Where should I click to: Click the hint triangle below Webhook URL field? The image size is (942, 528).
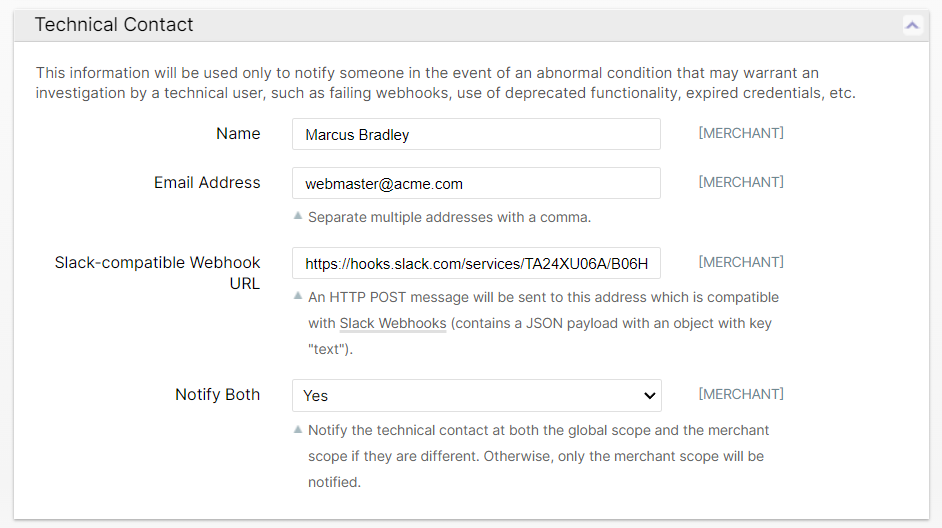[x=298, y=296]
